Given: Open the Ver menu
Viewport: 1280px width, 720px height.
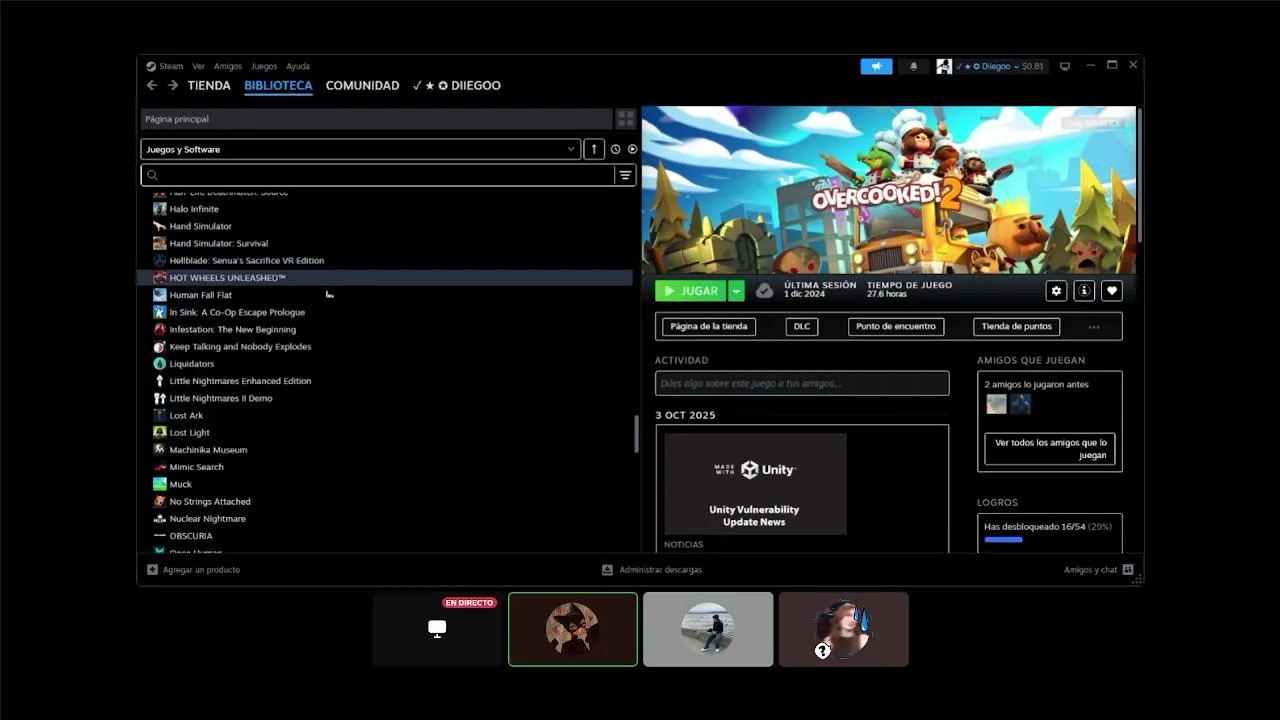Looking at the screenshot, I should click(198, 66).
